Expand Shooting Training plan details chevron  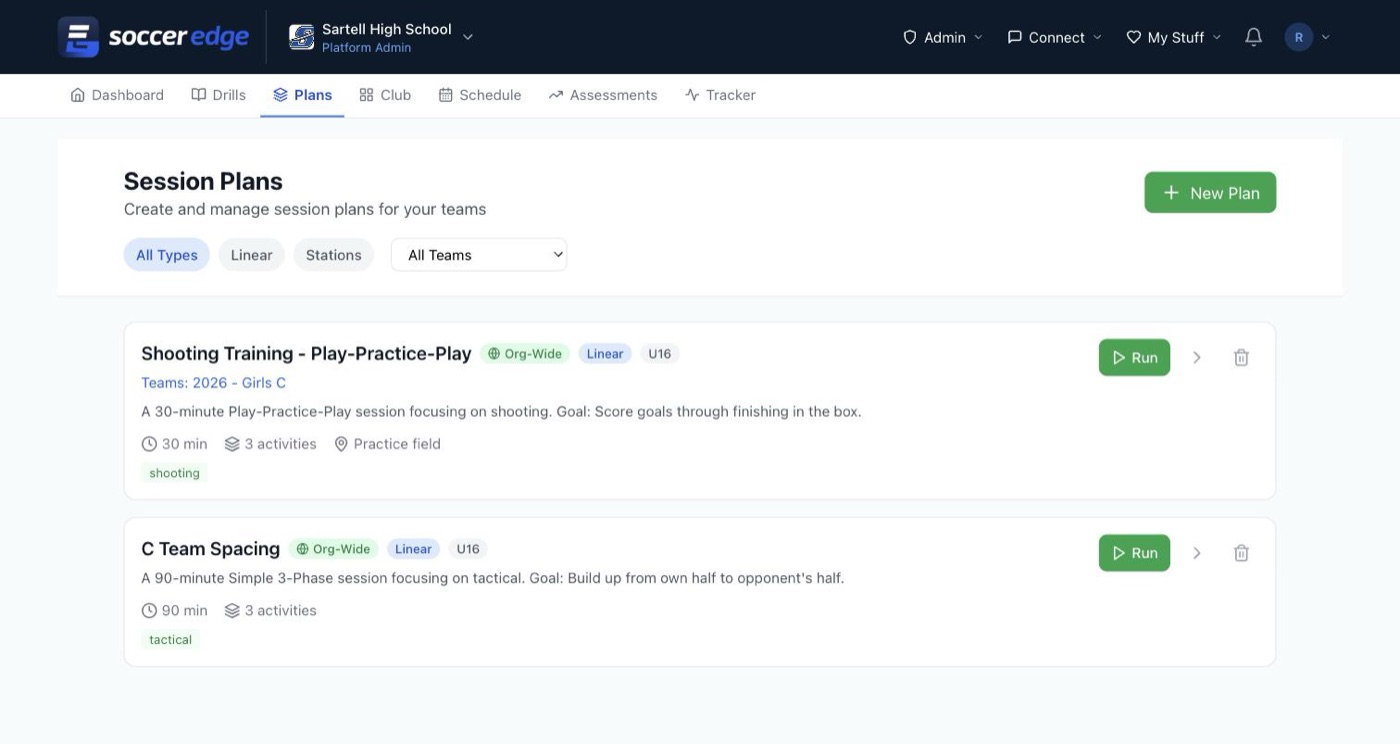(1197, 357)
